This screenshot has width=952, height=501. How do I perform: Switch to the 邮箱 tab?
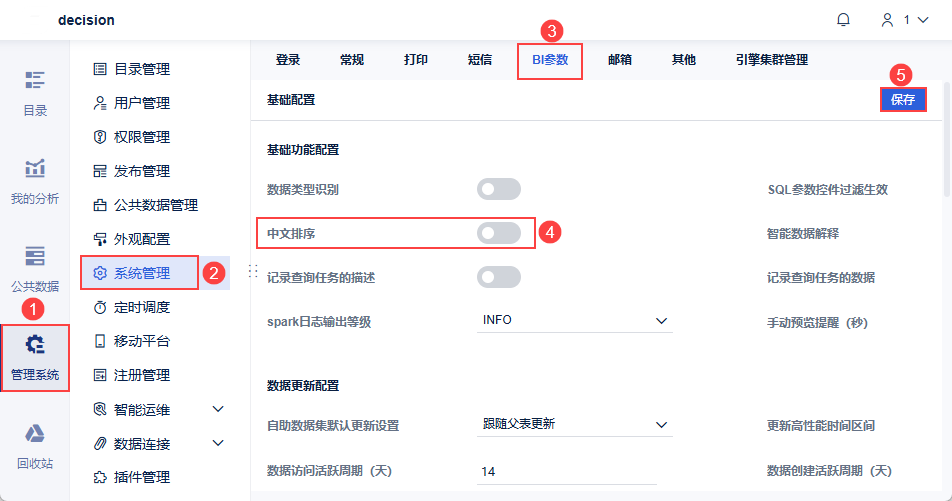click(x=620, y=60)
